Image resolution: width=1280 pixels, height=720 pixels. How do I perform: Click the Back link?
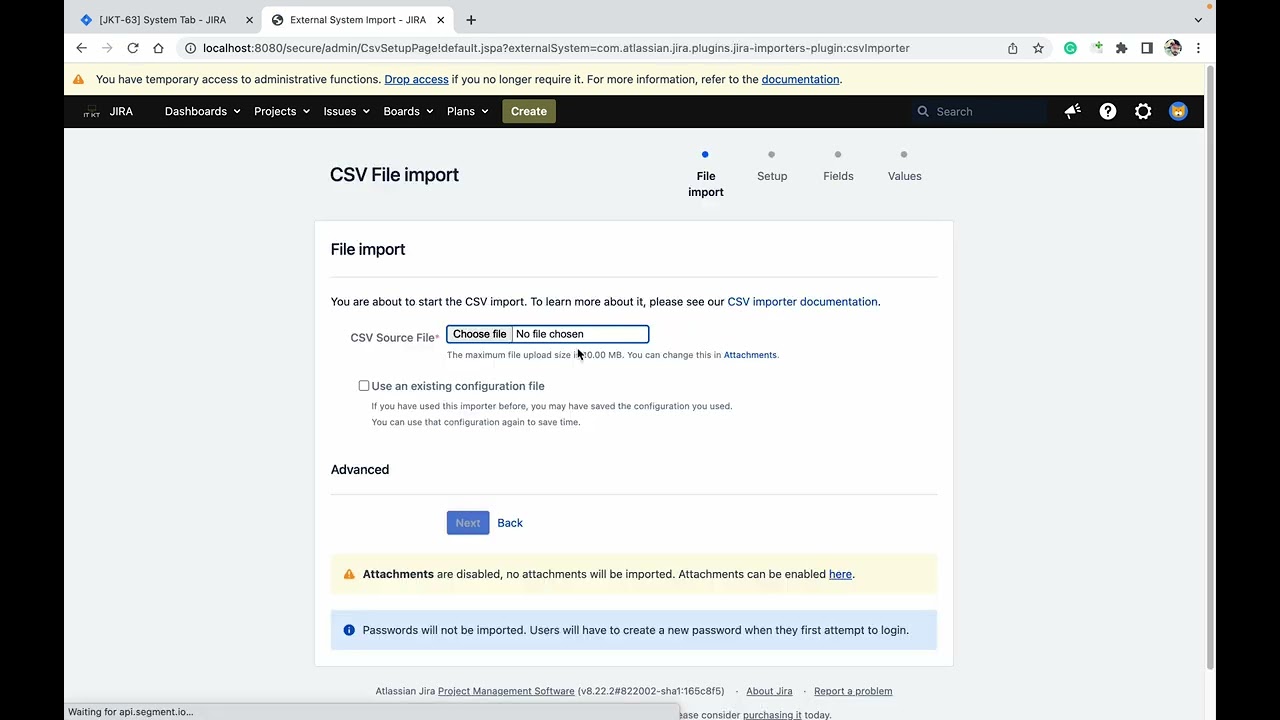click(510, 523)
